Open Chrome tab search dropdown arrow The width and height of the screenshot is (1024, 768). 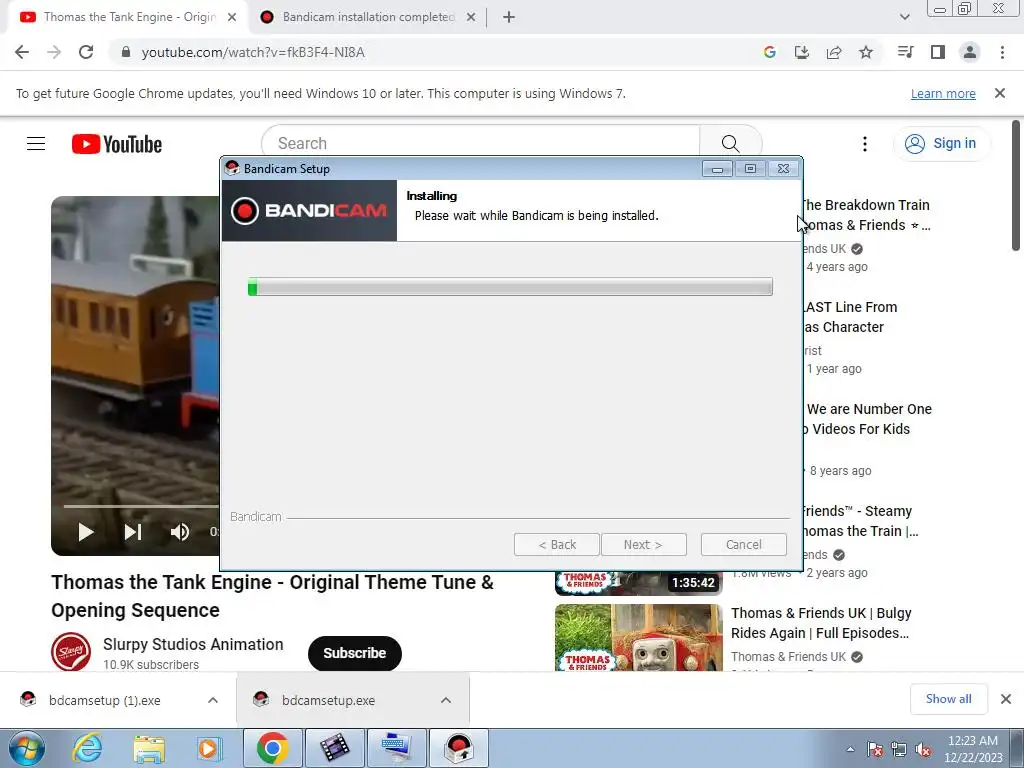pyautogui.click(x=904, y=17)
